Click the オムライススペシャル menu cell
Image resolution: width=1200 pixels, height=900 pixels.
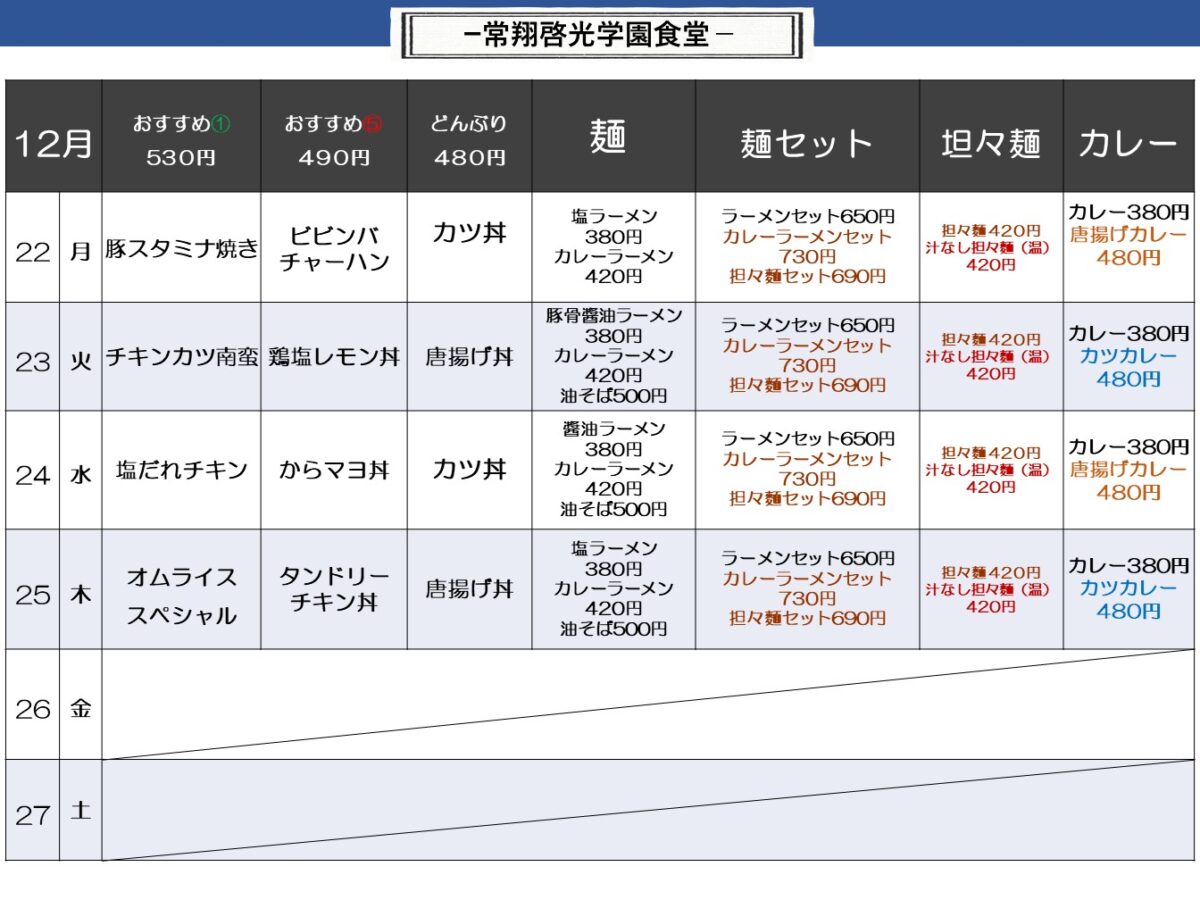181,595
